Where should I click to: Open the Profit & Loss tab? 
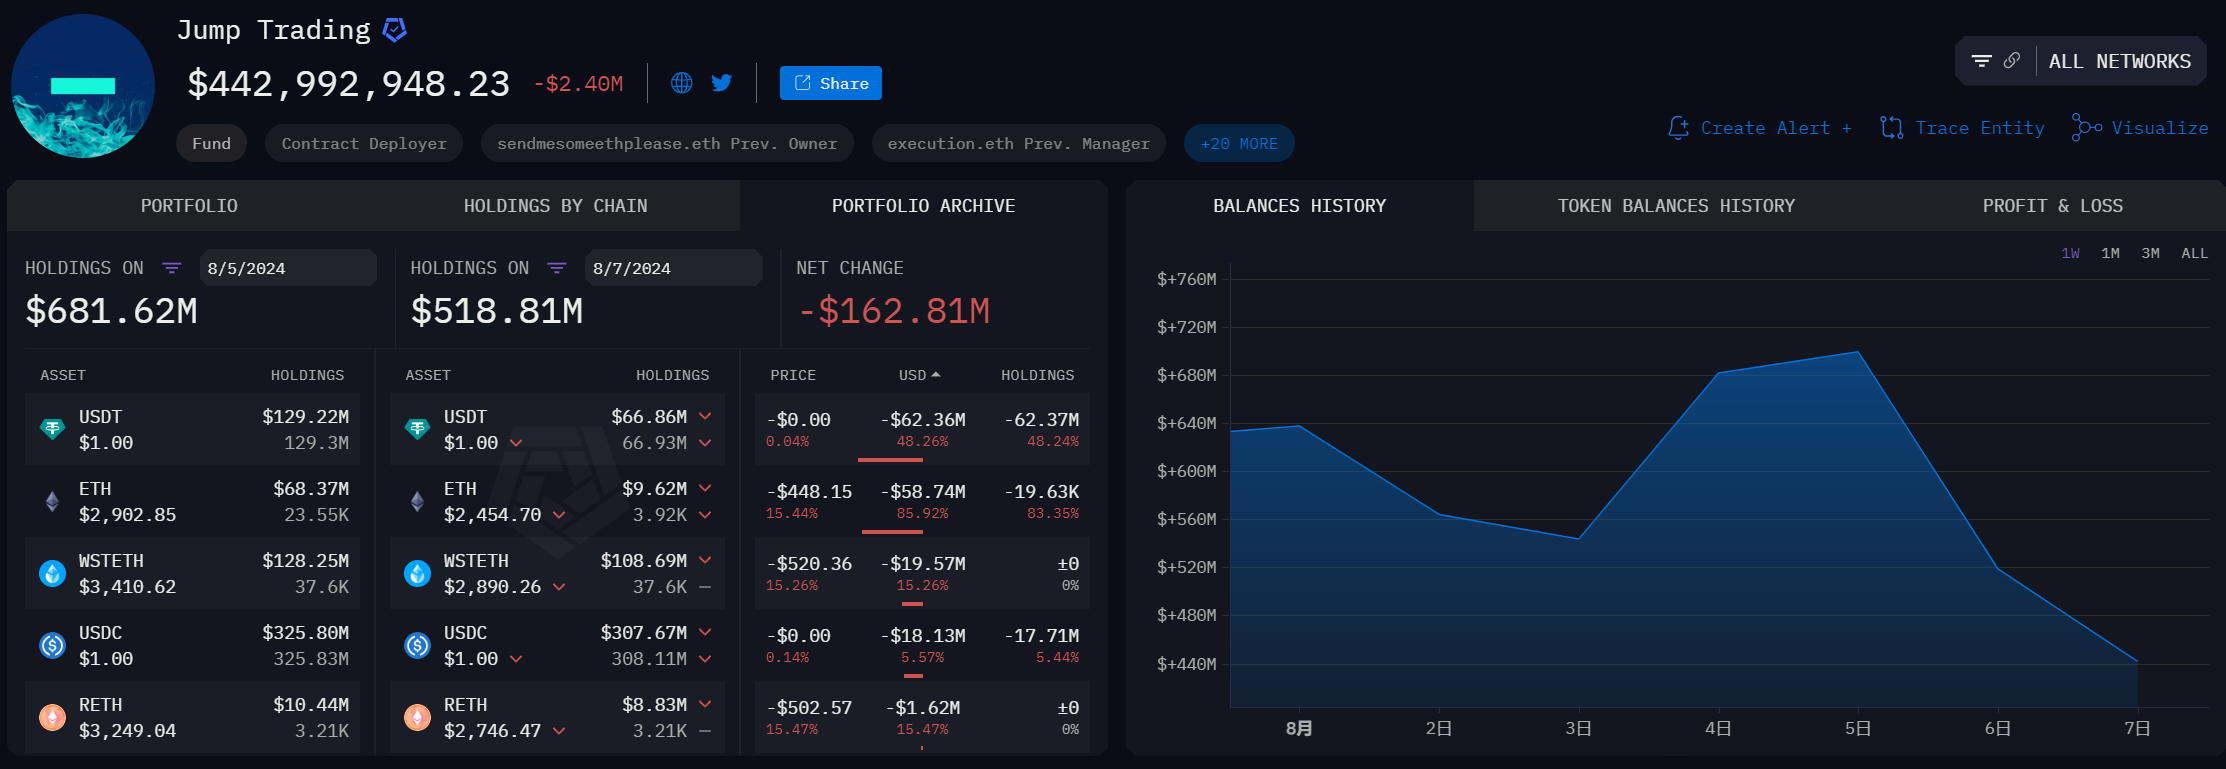point(2052,206)
